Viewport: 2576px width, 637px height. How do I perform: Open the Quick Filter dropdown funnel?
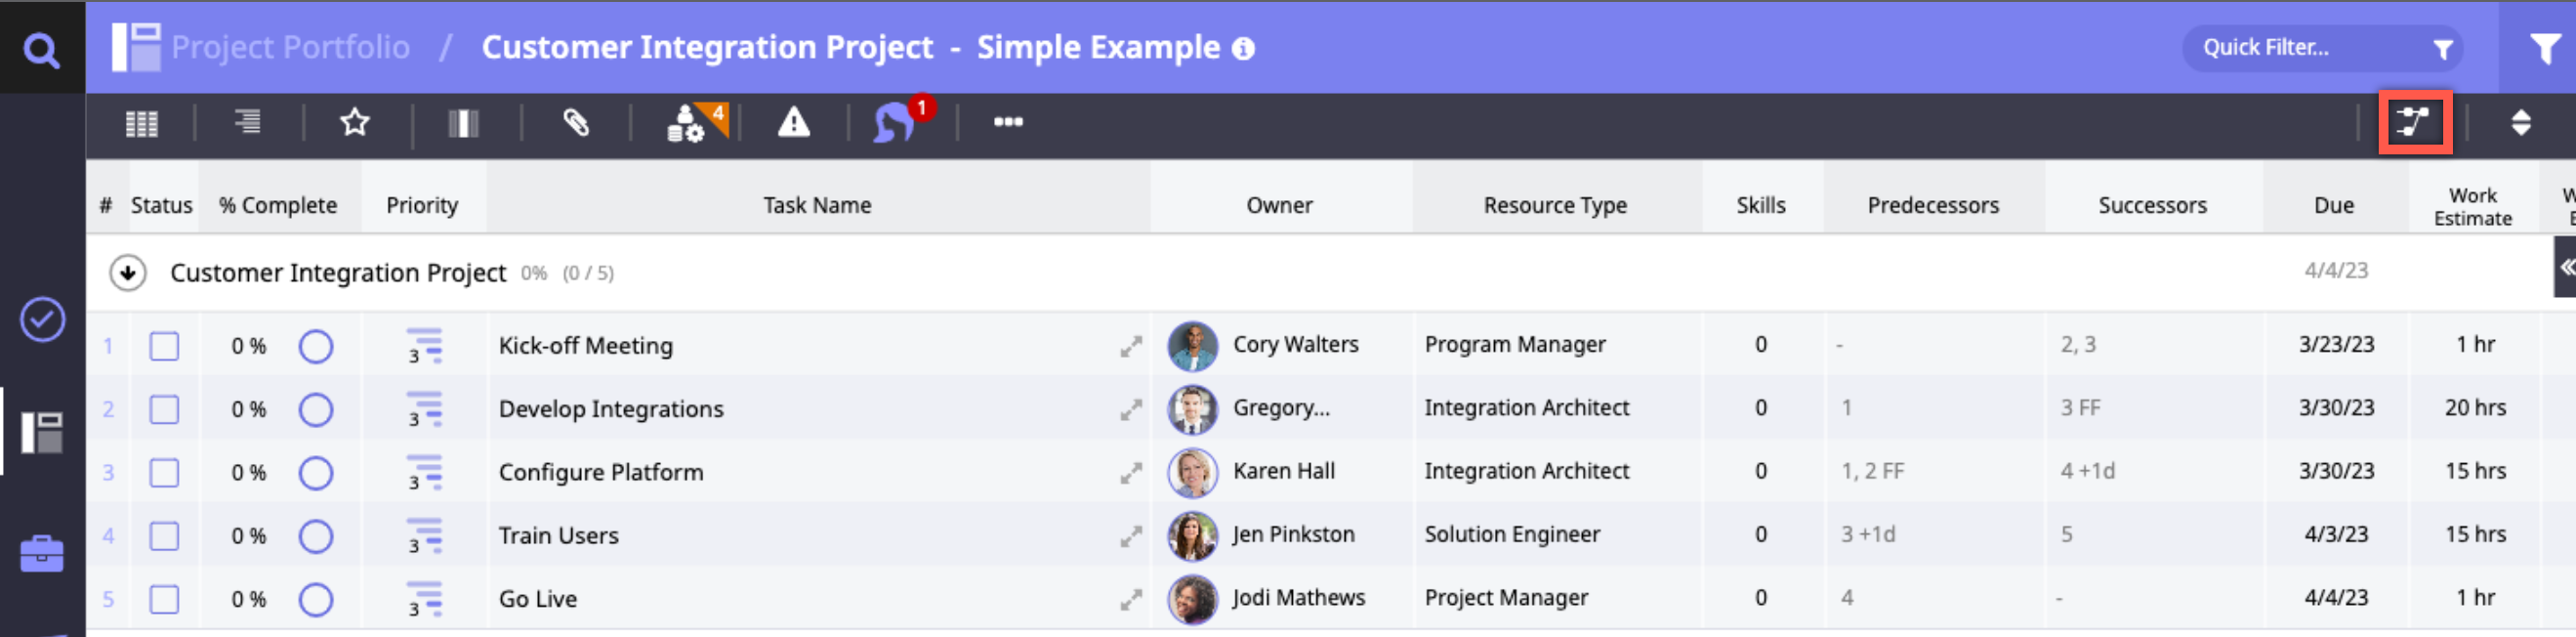point(2442,48)
